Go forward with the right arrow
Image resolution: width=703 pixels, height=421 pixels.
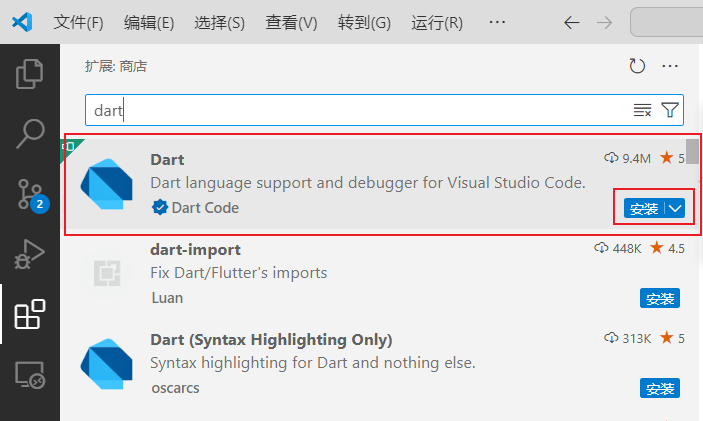point(604,22)
